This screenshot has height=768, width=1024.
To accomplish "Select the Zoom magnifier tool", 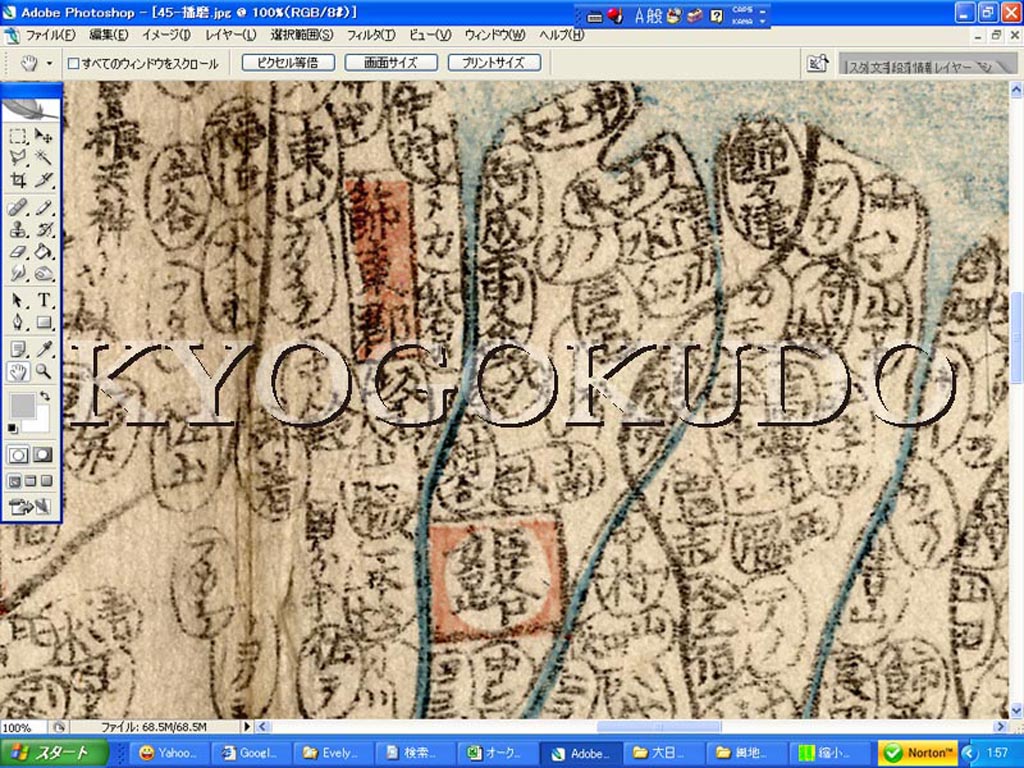I will (43, 372).
